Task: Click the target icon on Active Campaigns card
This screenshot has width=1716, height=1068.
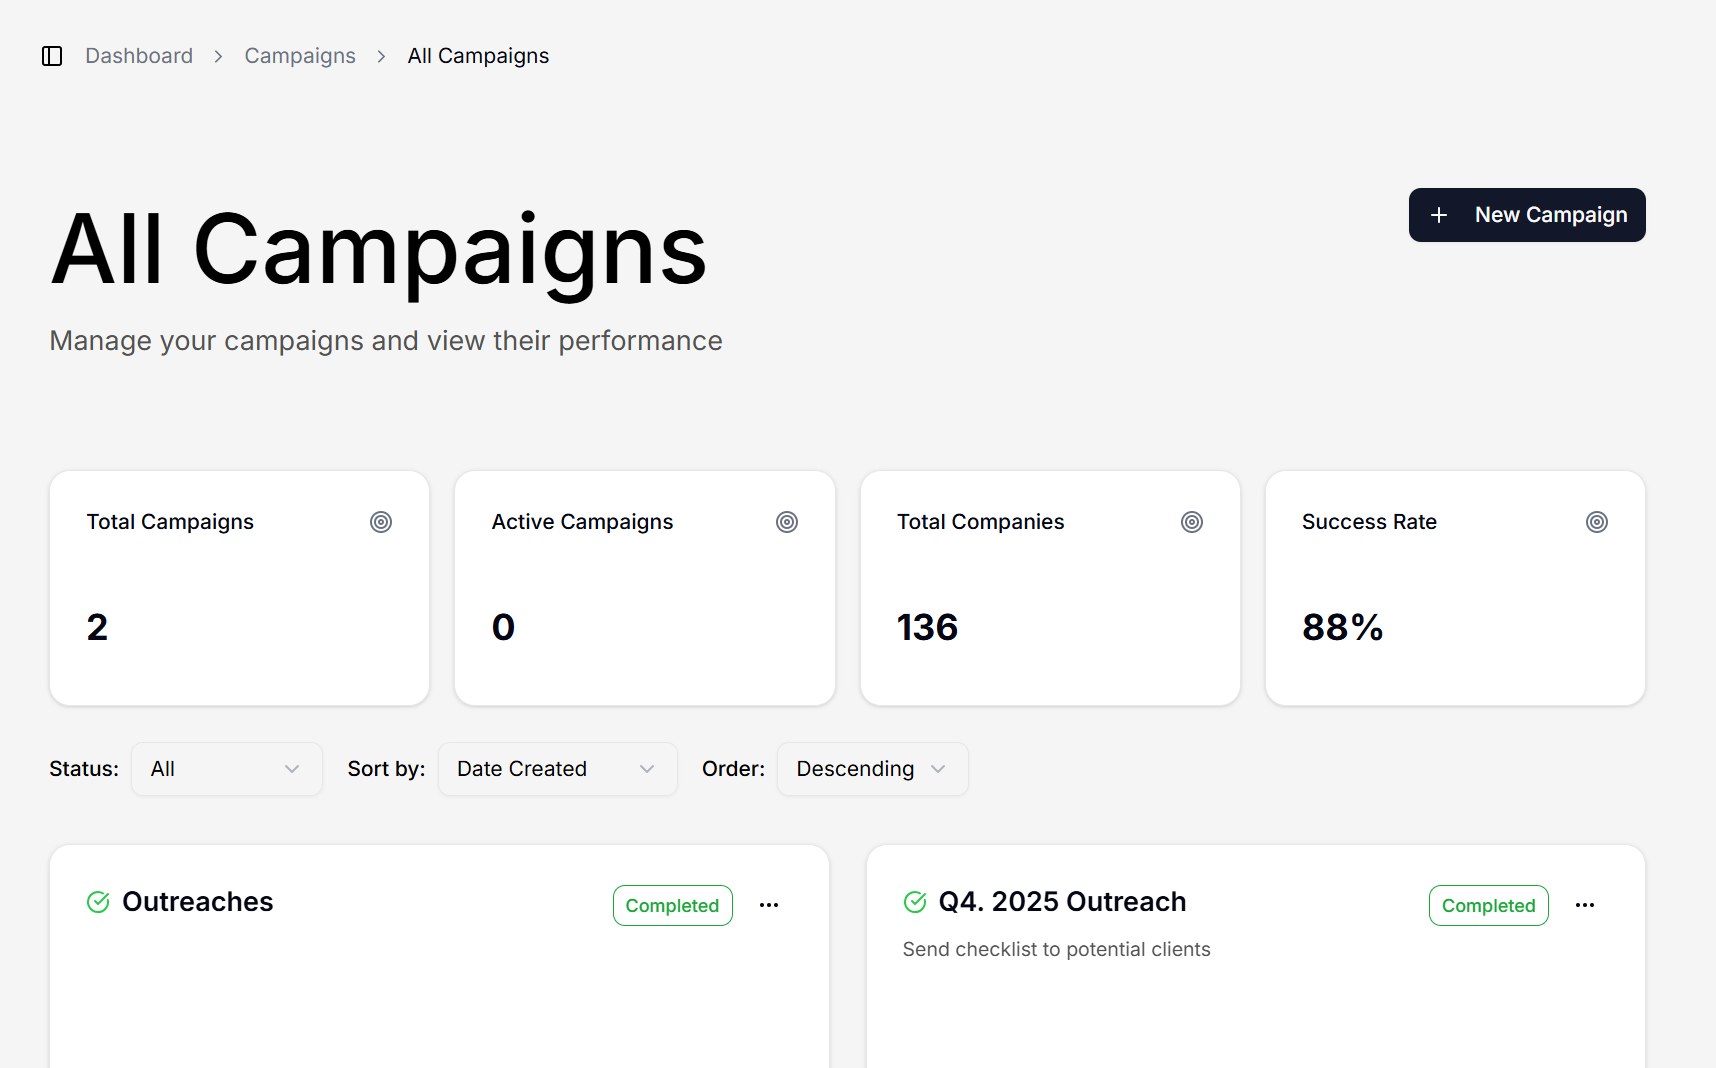Action: coord(787,521)
